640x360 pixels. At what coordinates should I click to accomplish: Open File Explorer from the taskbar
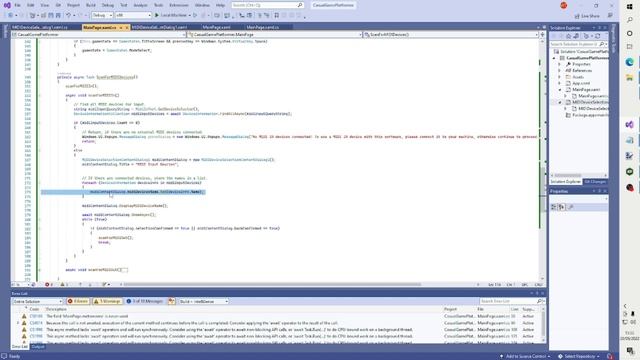coord(629,78)
